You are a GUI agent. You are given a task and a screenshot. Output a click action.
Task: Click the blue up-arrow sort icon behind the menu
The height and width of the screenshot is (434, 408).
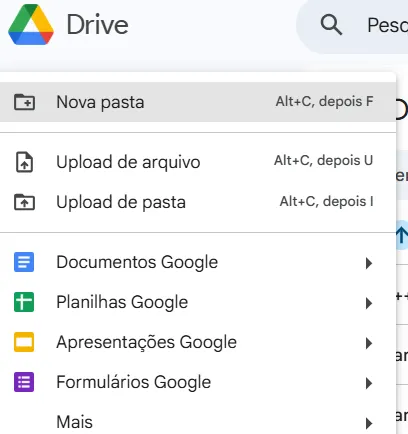pos(402,235)
